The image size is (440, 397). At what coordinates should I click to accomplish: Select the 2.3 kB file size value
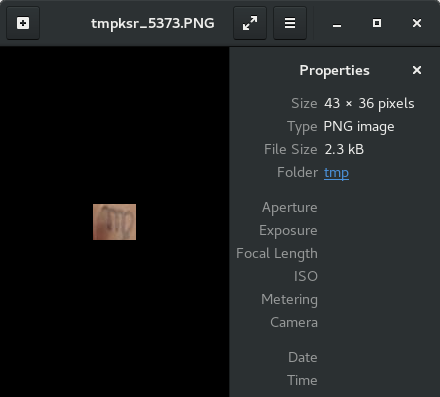pyautogui.click(x=344, y=149)
